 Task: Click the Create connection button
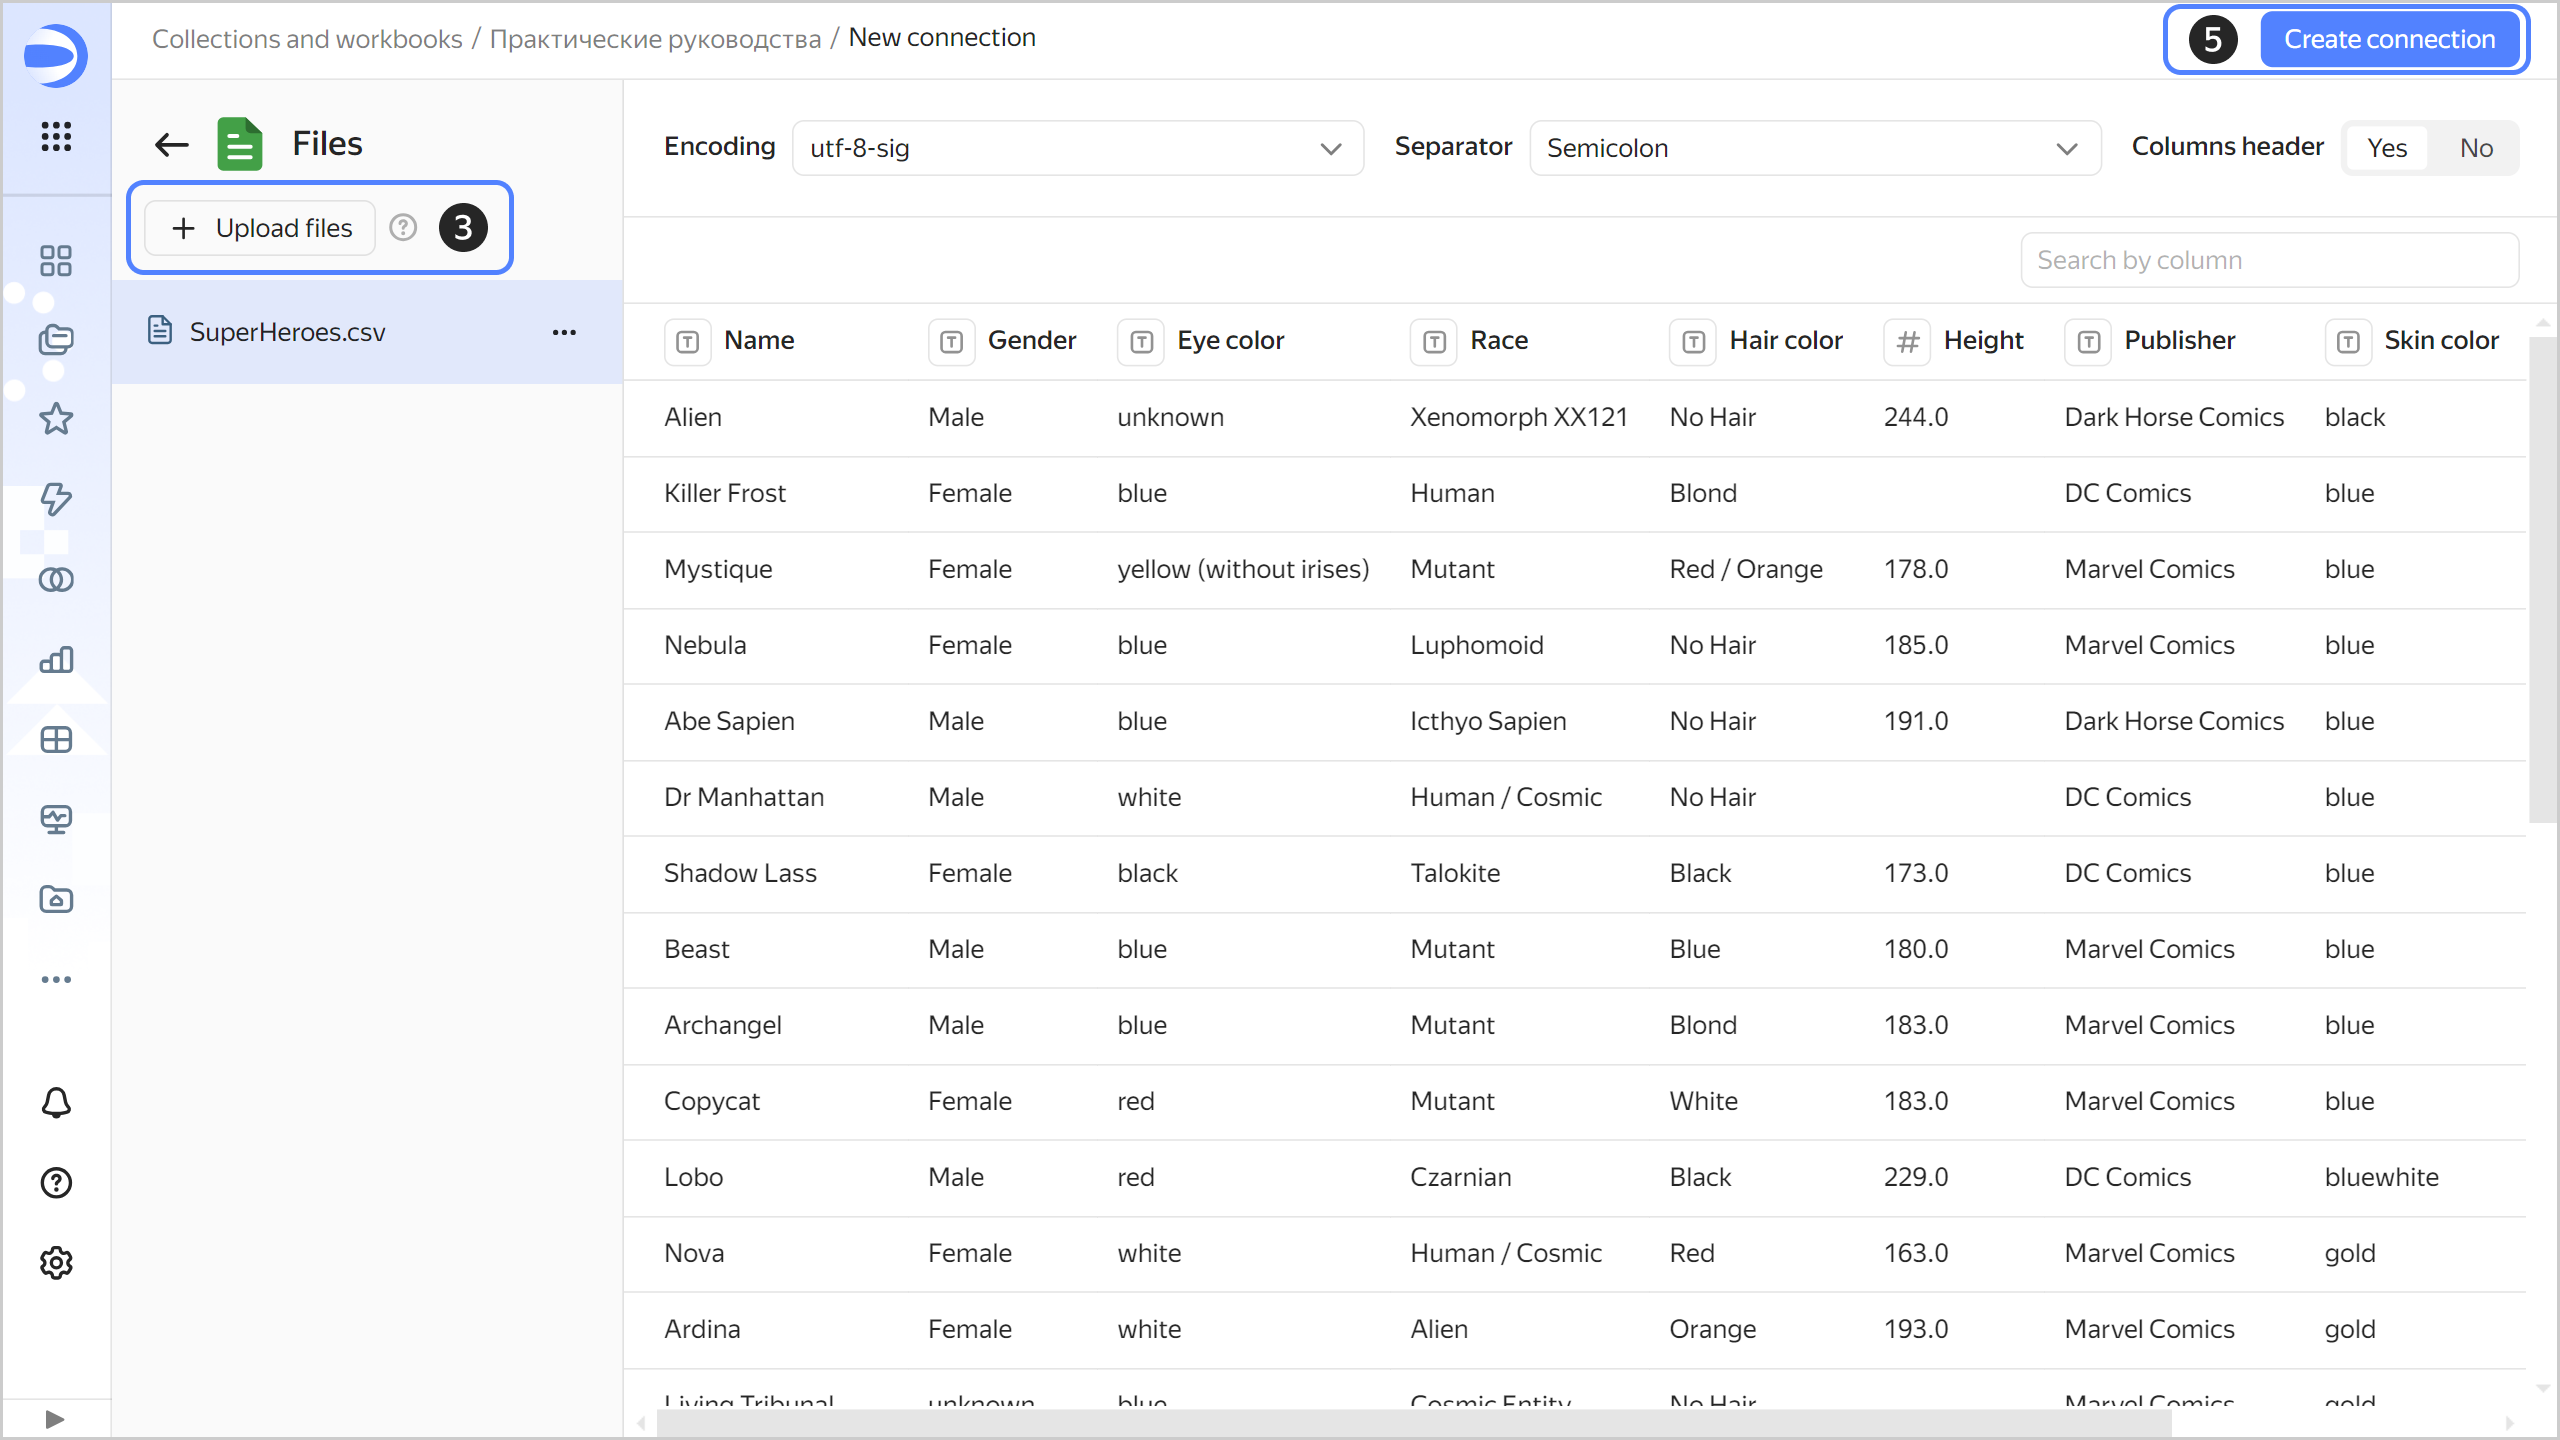pos(2389,39)
